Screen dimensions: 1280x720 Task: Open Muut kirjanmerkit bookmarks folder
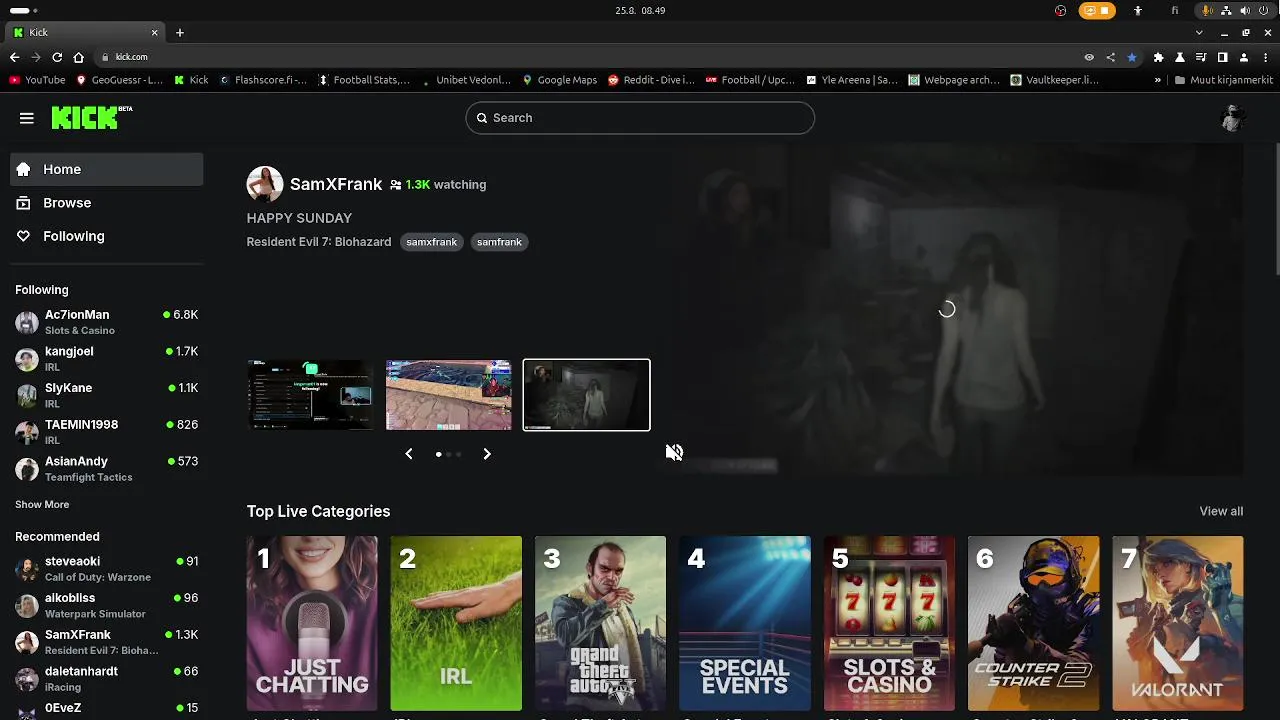[1224, 80]
